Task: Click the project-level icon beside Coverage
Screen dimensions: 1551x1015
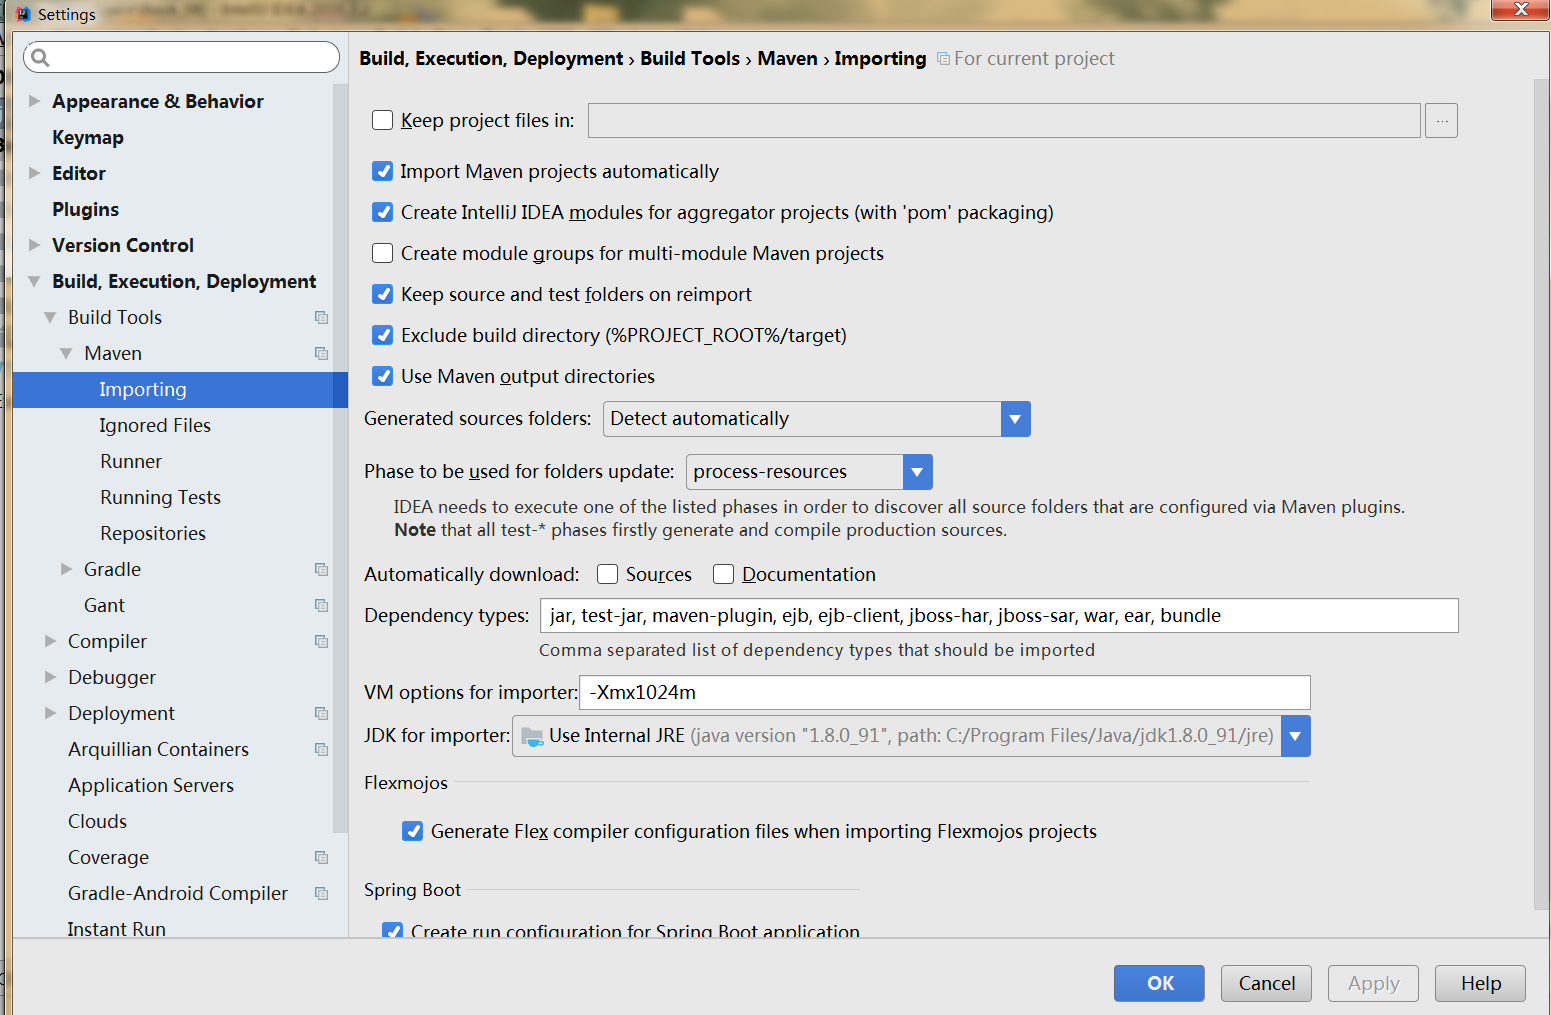Action: 321,857
